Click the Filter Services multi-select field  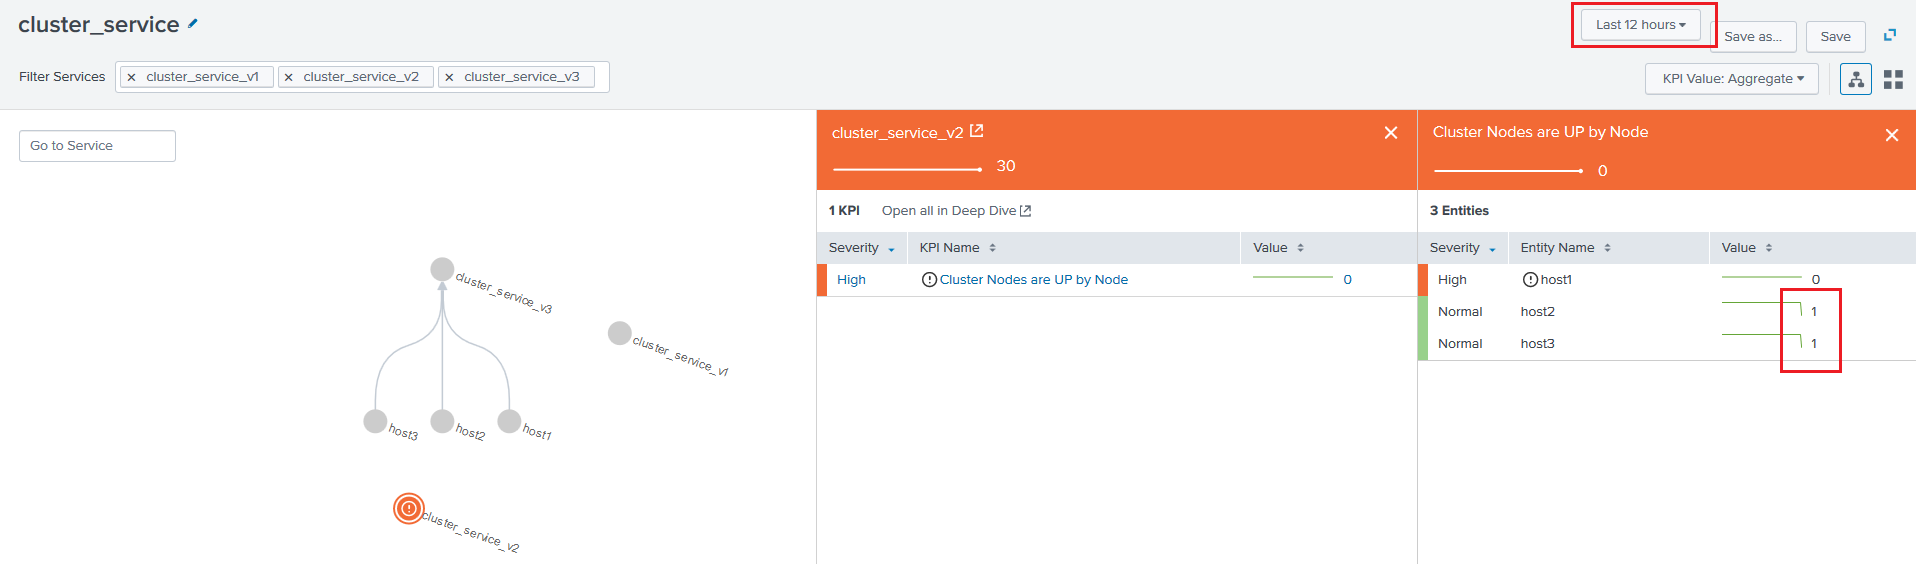click(x=362, y=77)
